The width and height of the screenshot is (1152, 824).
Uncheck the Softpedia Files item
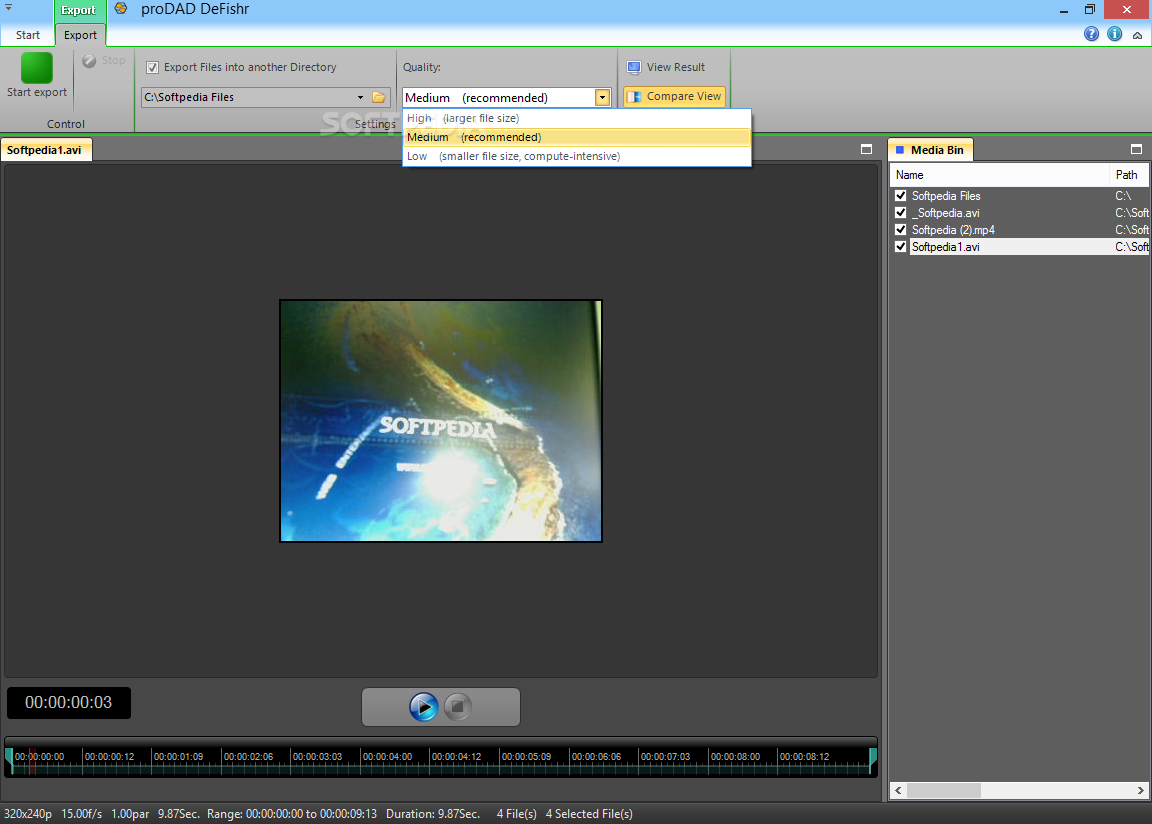[x=900, y=195]
